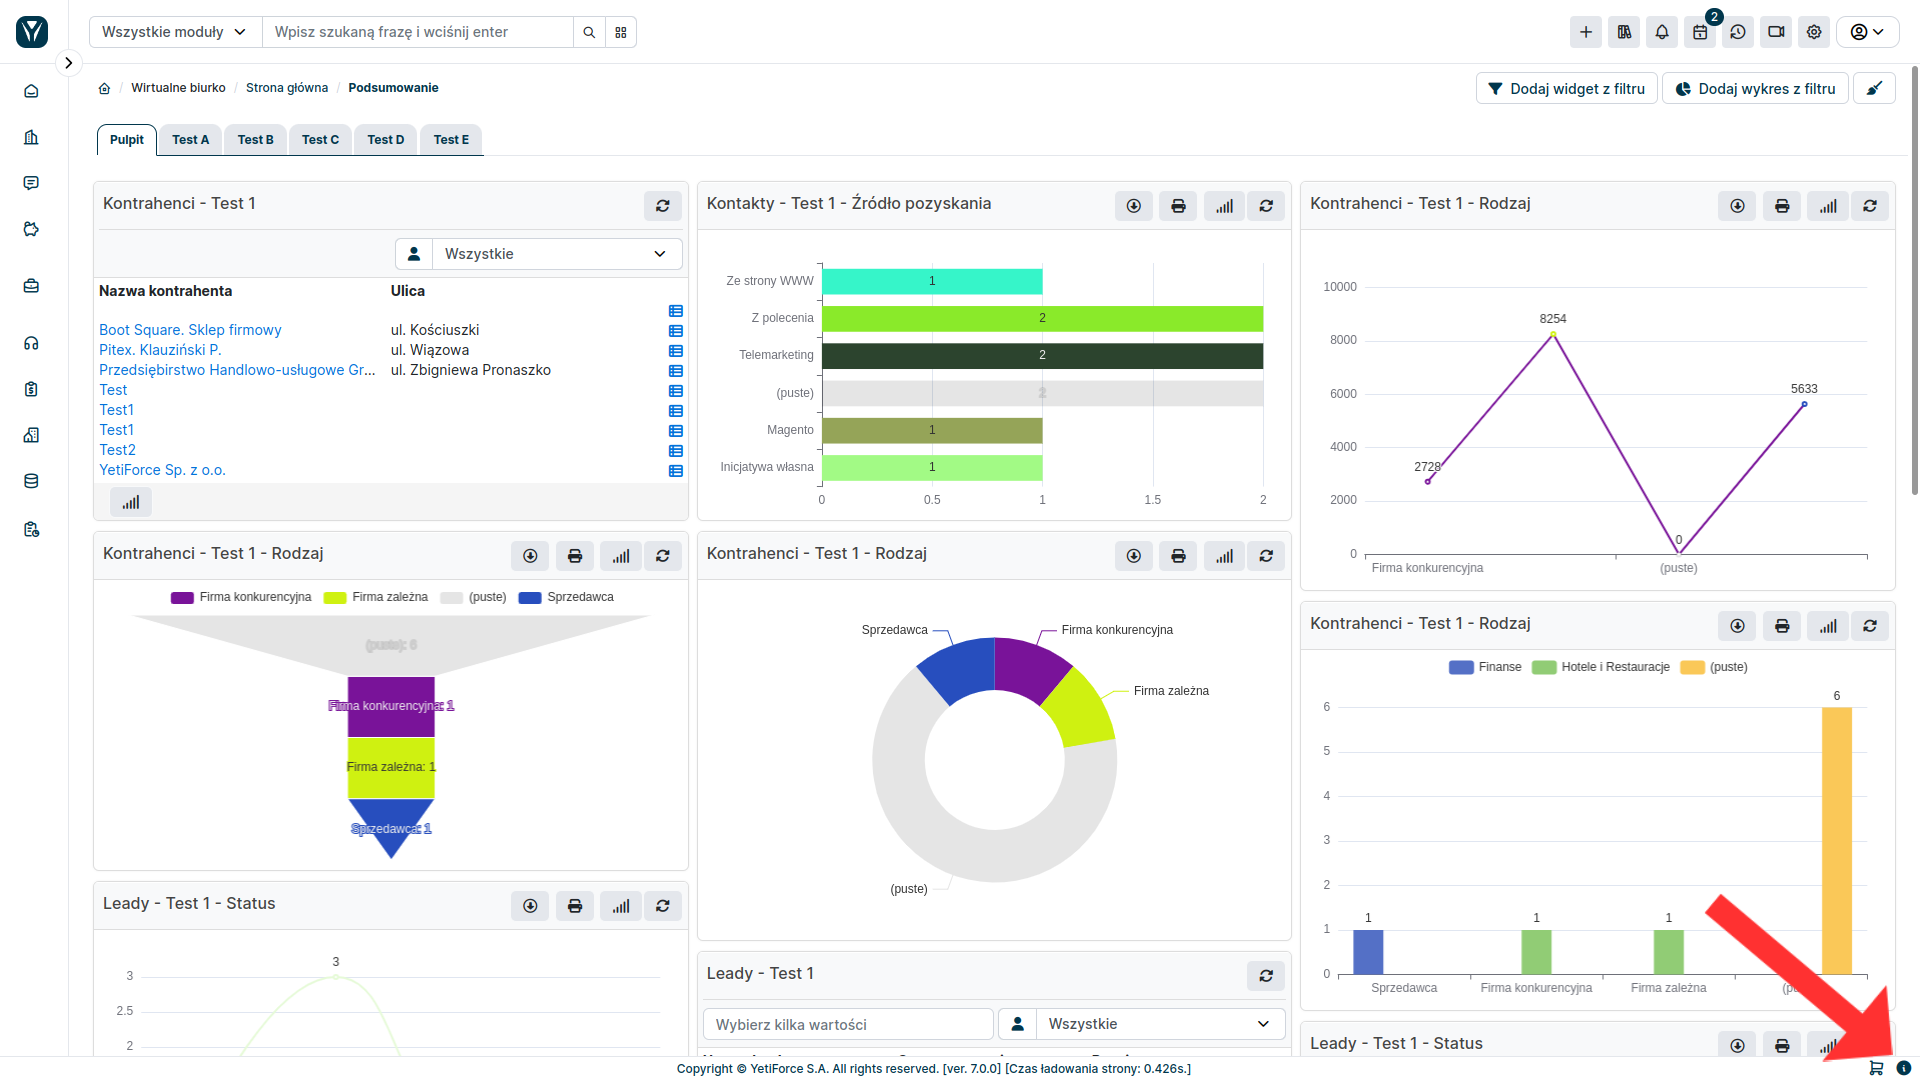The width and height of the screenshot is (1920, 1080).
Task: Toggle Firma zależna legend in funnel chart
Action: pyautogui.click(x=376, y=597)
